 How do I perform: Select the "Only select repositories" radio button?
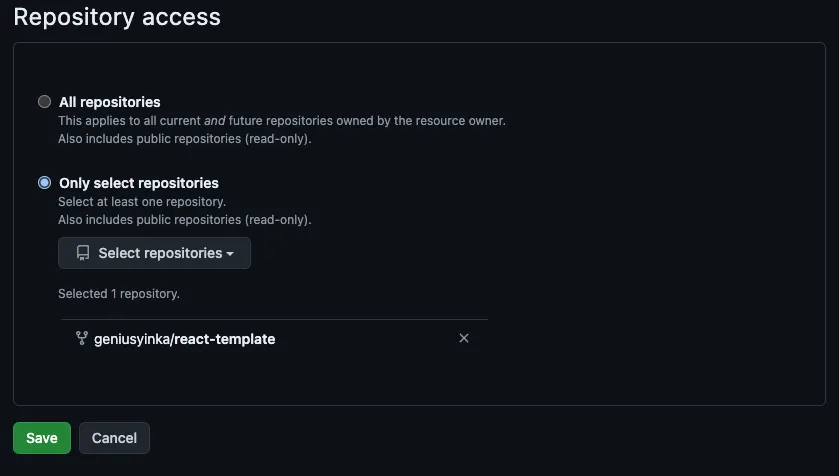(44, 183)
